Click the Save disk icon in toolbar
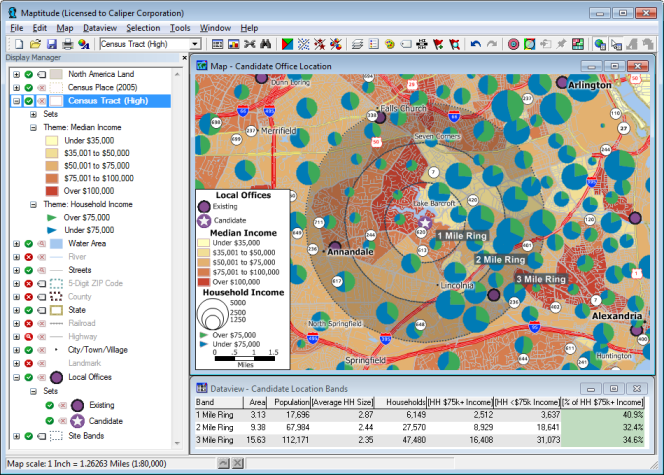The height and width of the screenshot is (475, 664). click(51, 45)
